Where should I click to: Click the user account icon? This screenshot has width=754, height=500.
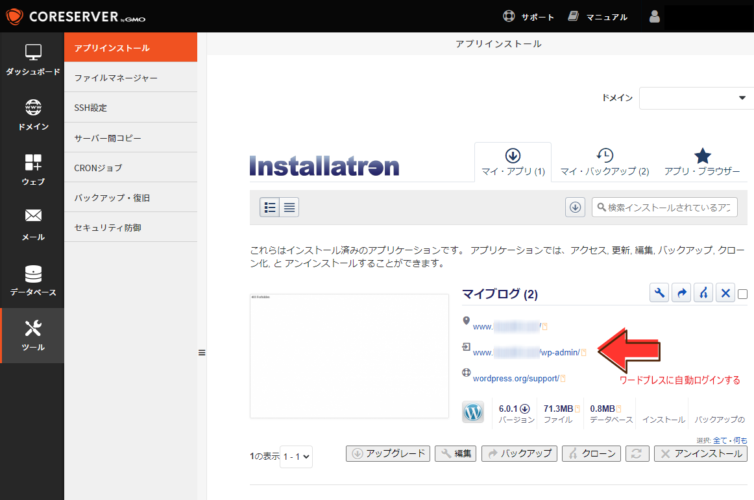[x=654, y=17]
